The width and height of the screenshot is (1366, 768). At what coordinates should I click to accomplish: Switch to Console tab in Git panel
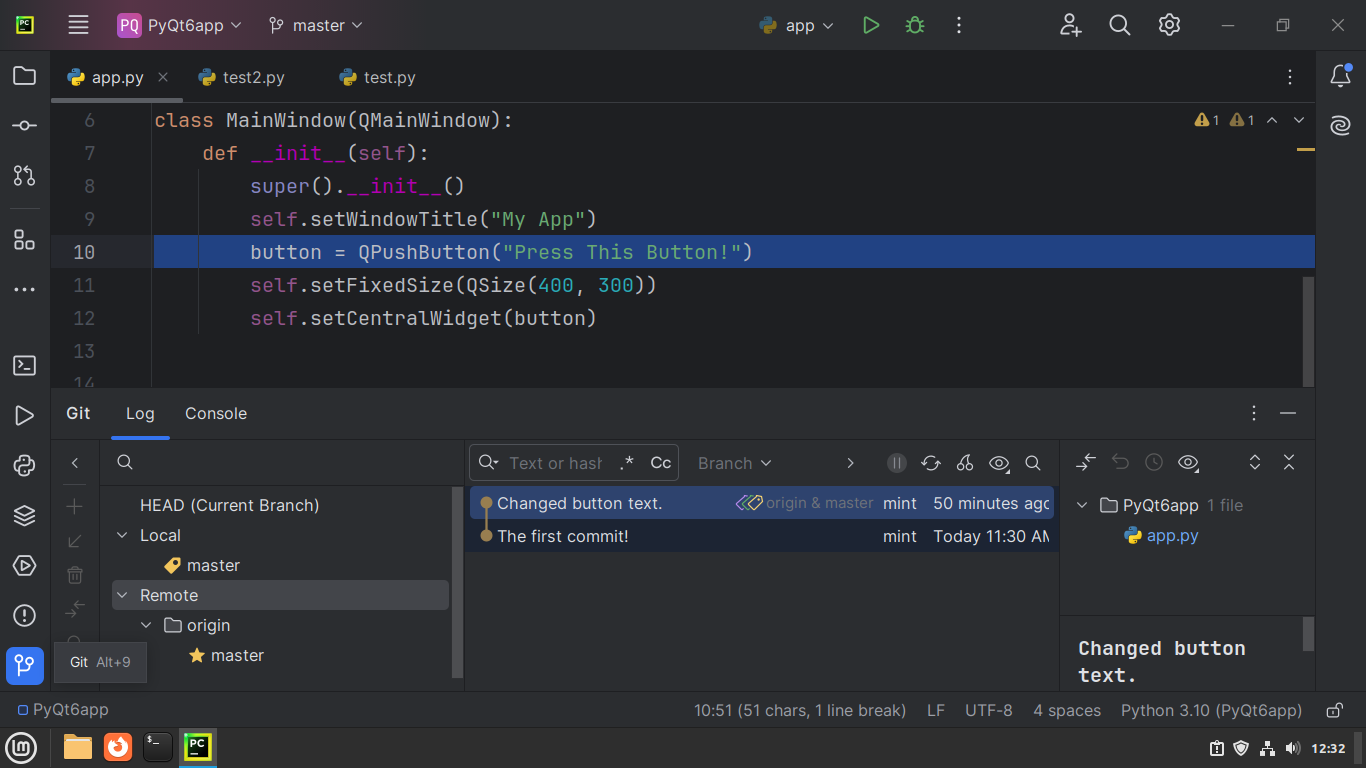tap(216, 413)
